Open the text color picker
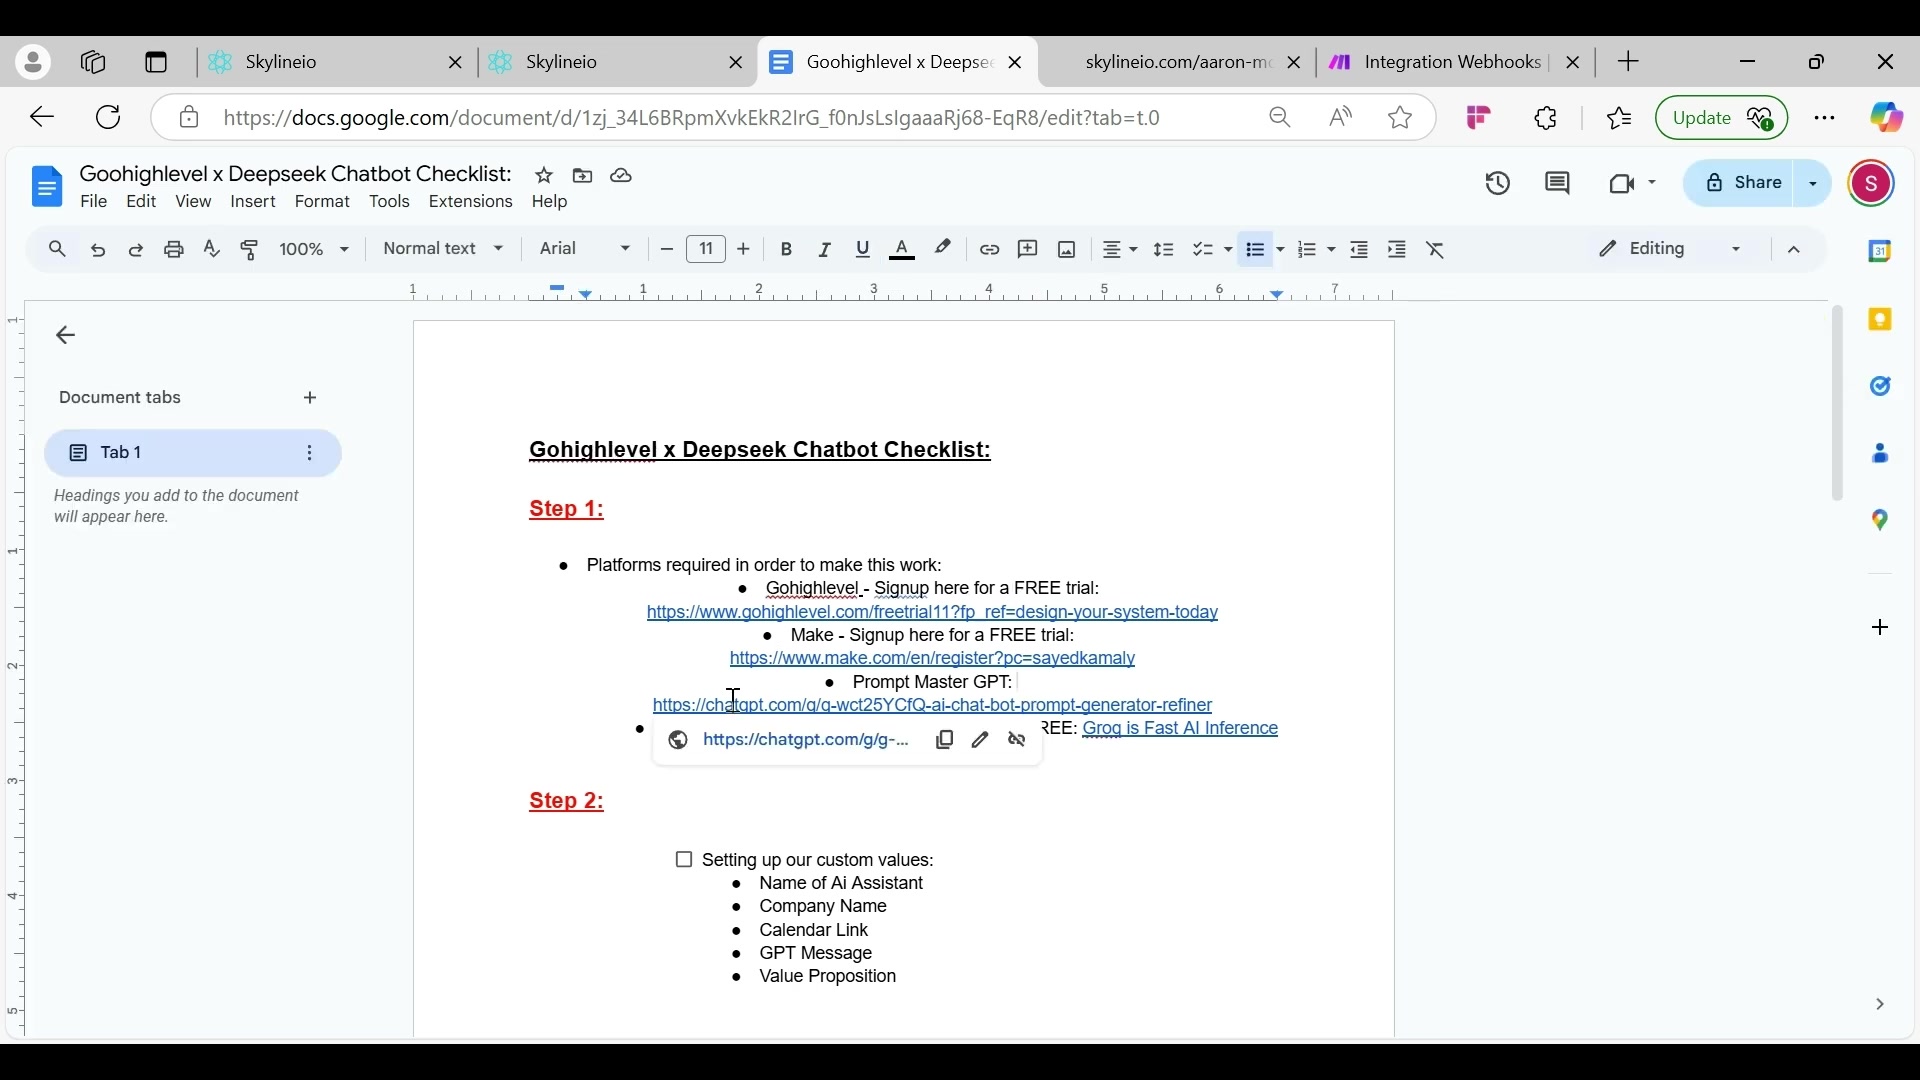This screenshot has width=1920, height=1080. click(902, 250)
